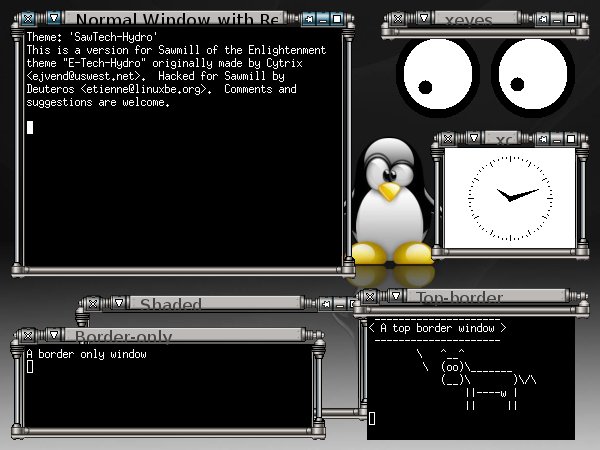Click the 'Top-border' title bar
Image resolution: width=600 pixels, height=450 pixels.
pyautogui.click(x=486, y=296)
